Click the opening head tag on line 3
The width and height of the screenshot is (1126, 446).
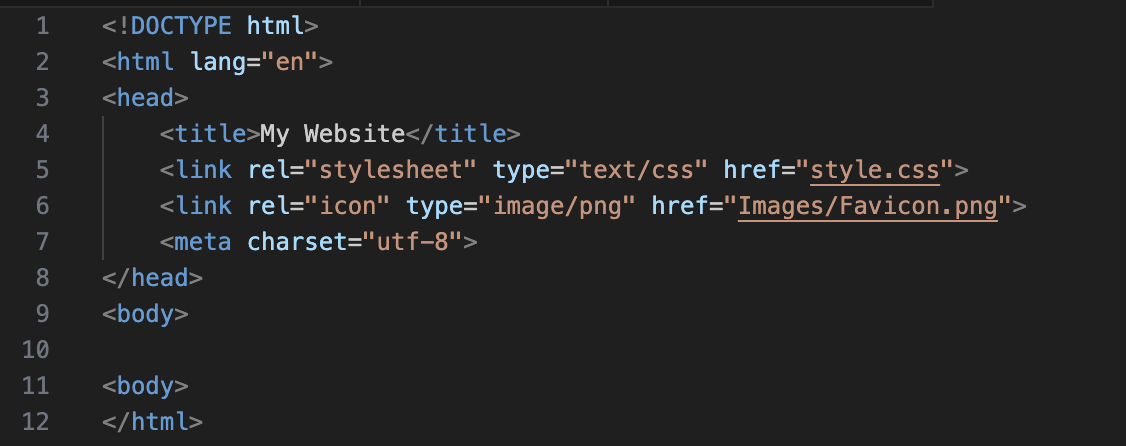[x=145, y=98]
